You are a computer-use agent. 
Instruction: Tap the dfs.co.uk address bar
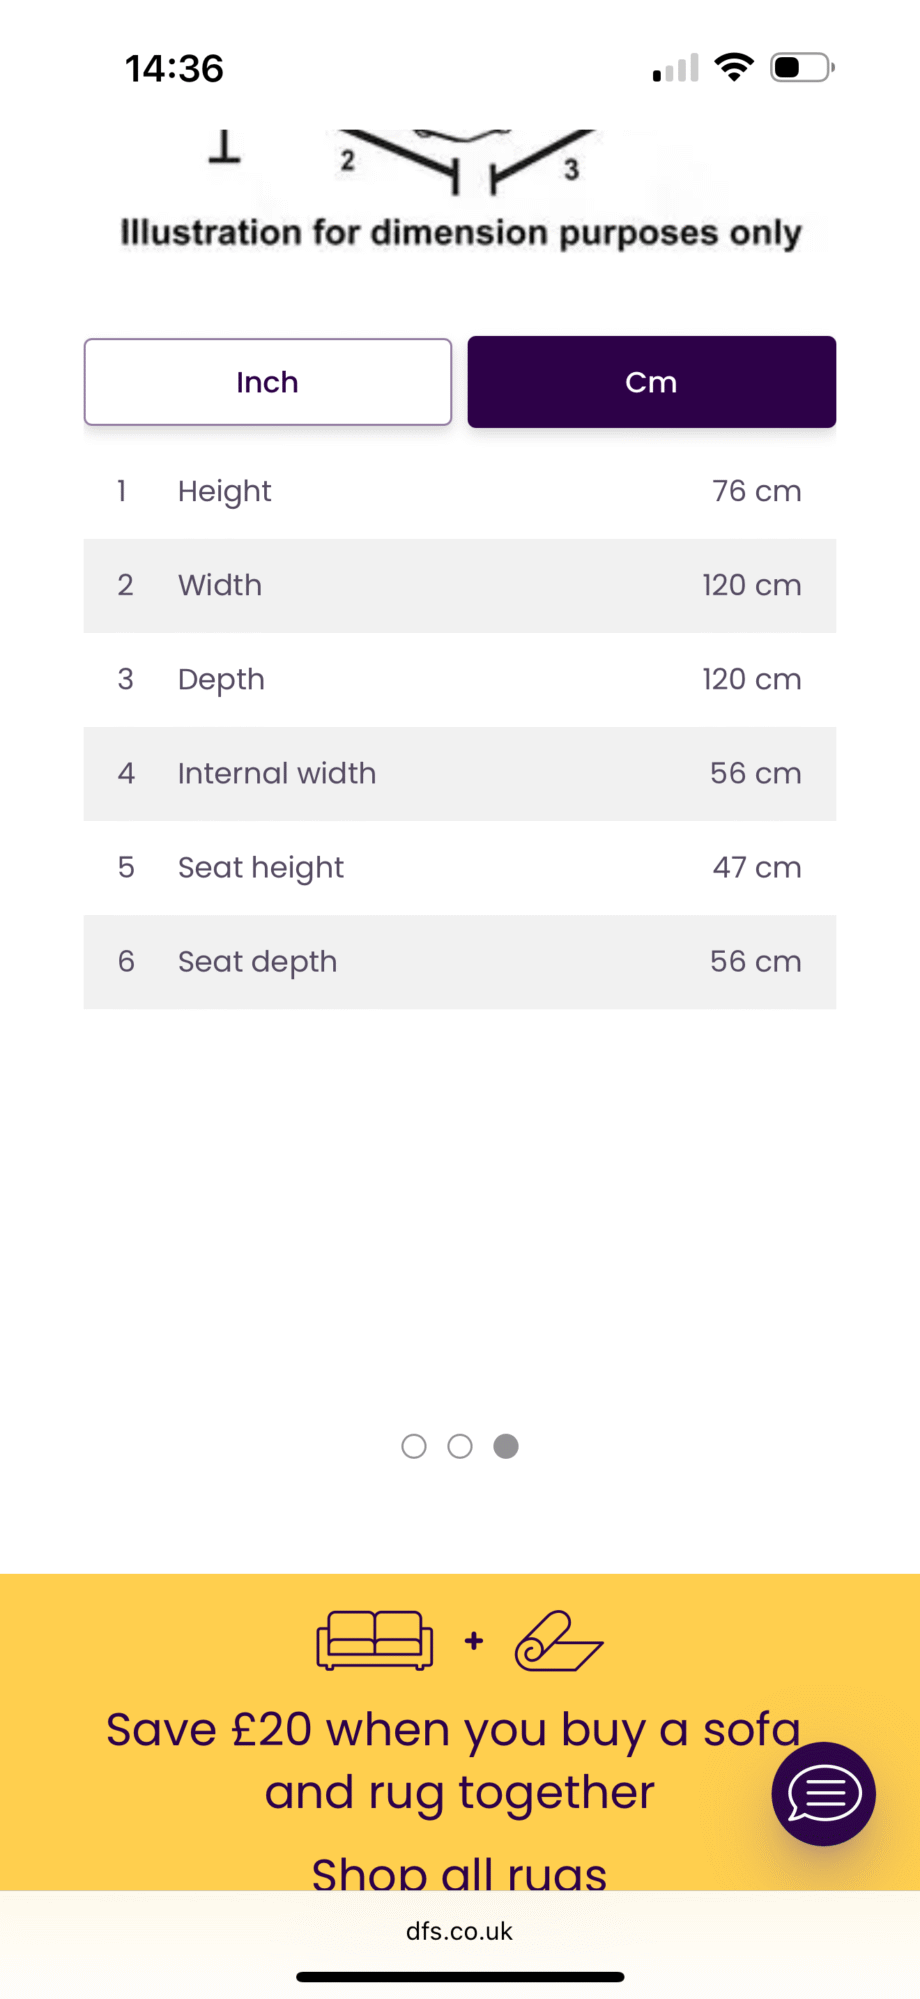460,1931
